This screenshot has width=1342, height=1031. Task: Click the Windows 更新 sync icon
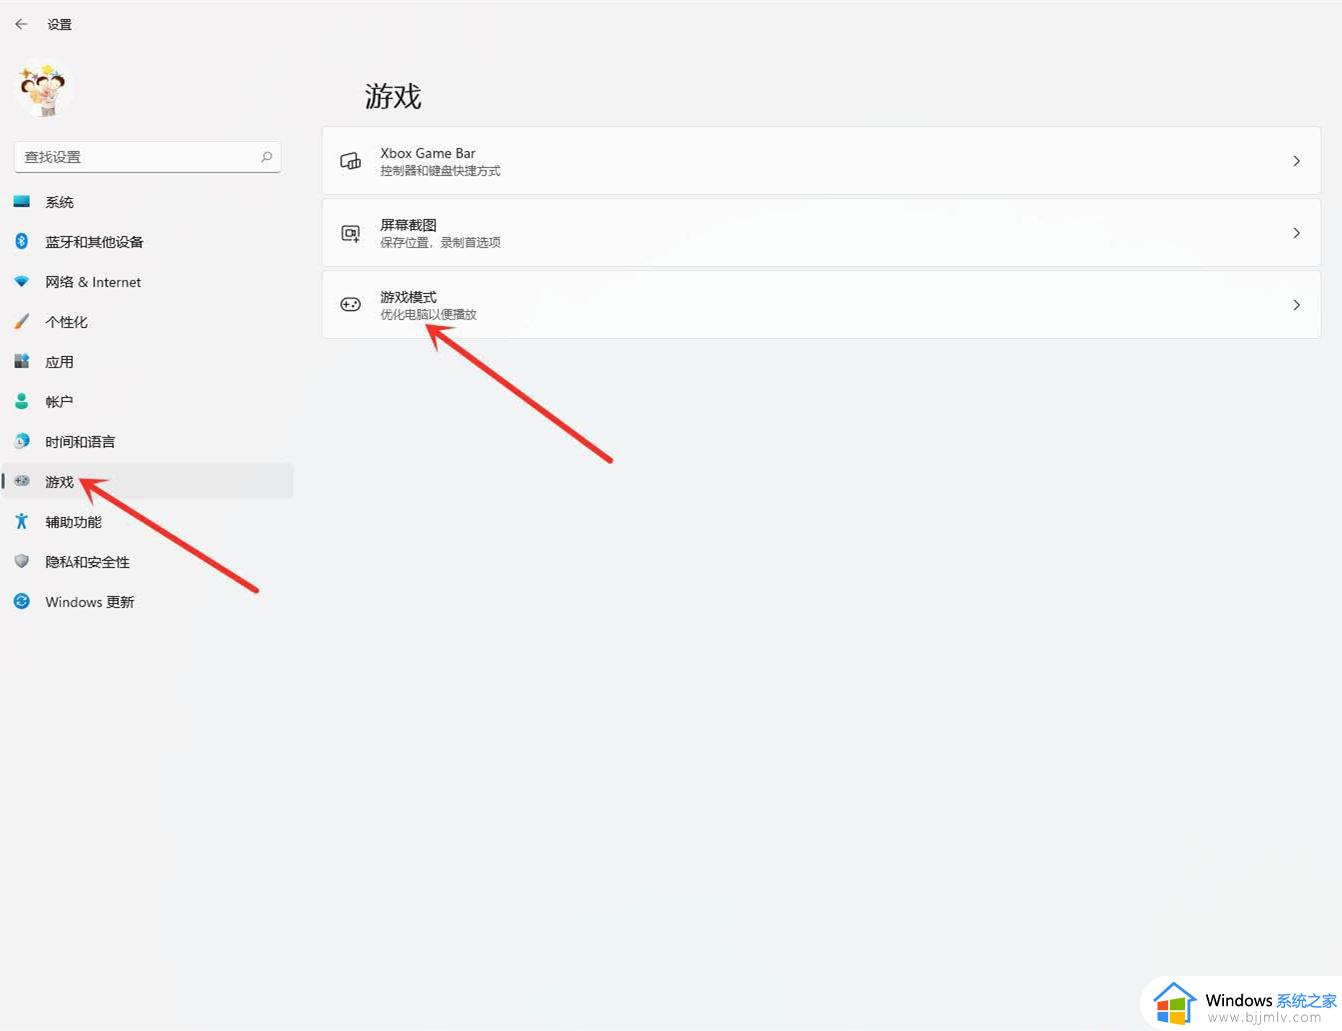22,602
